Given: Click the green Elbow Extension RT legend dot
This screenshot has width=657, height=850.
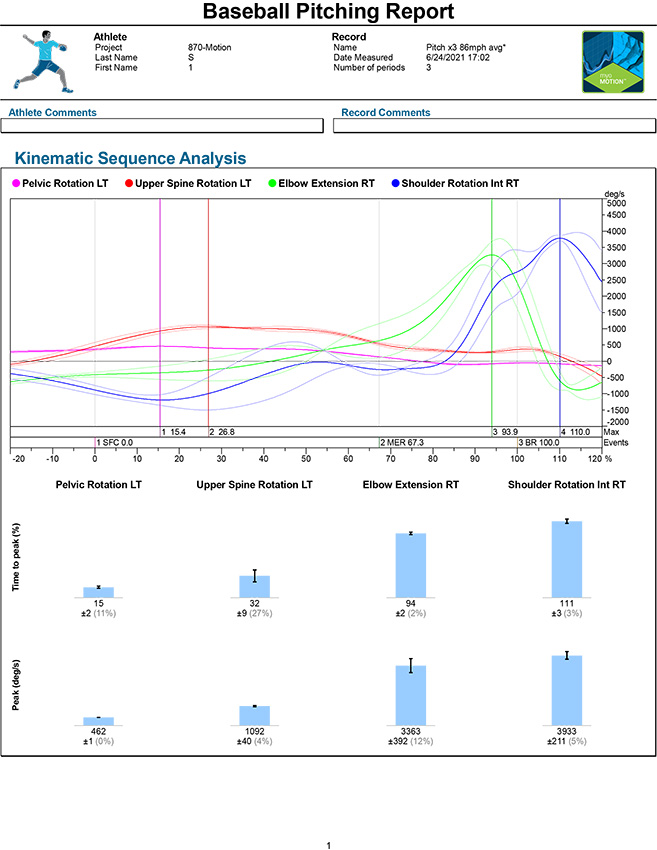Looking at the screenshot, I should (274, 183).
